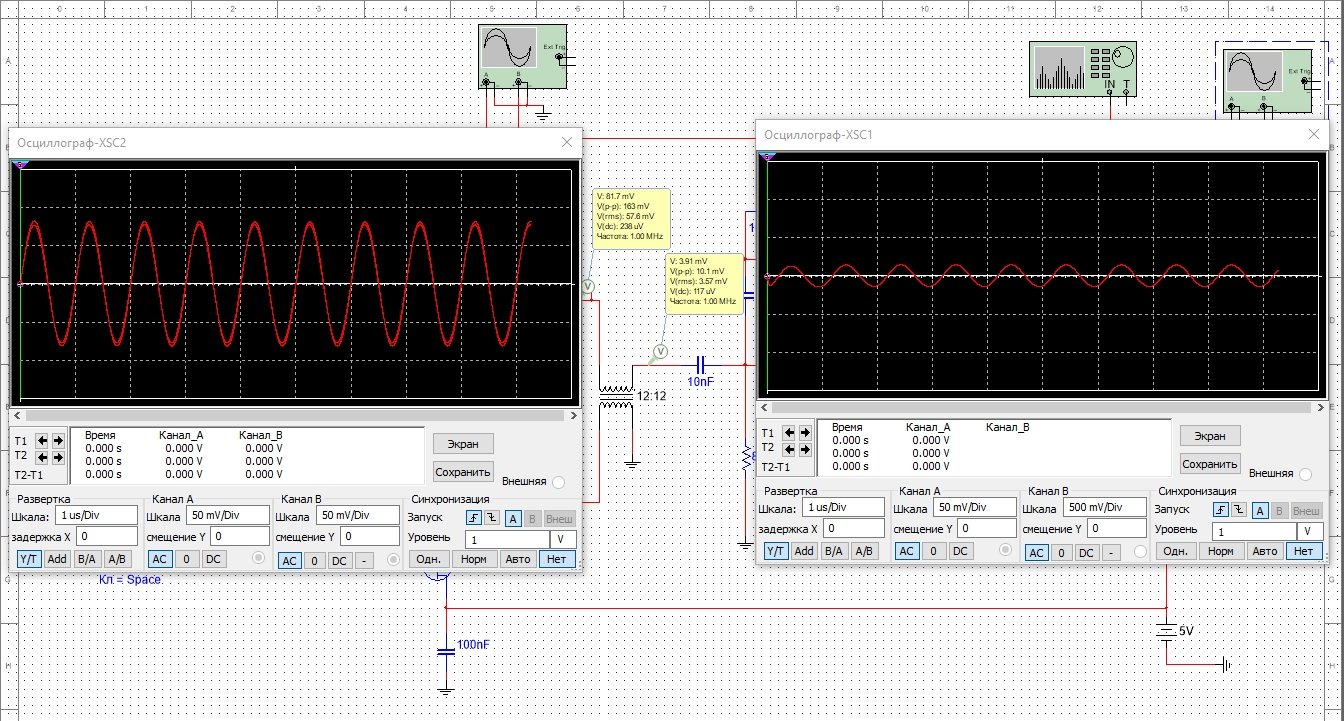Select the 10nF capacitor on schematic
This screenshot has width=1344, height=721.
click(700, 364)
